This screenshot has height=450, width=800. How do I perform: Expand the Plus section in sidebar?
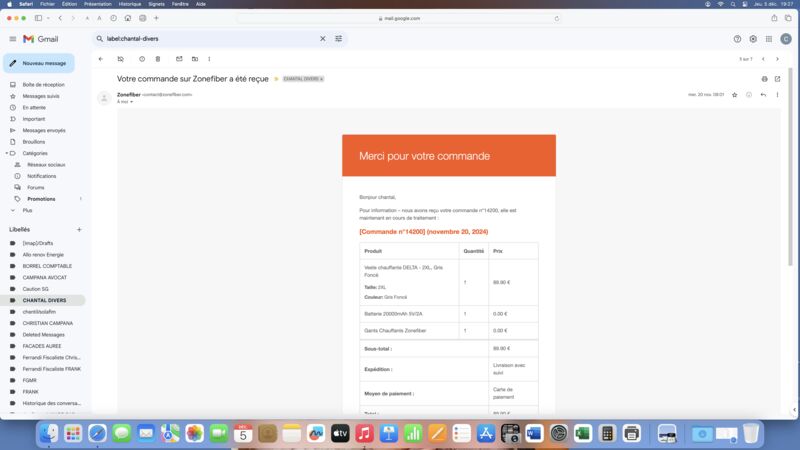coord(27,210)
